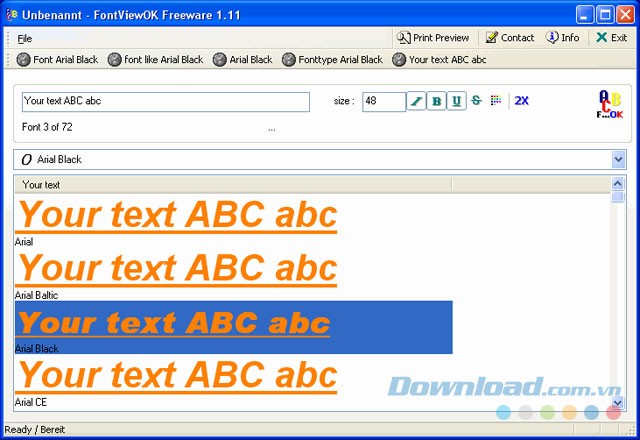Screen dimensions: 640x440
Task: Click the preview text input field
Action: (x=166, y=102)
